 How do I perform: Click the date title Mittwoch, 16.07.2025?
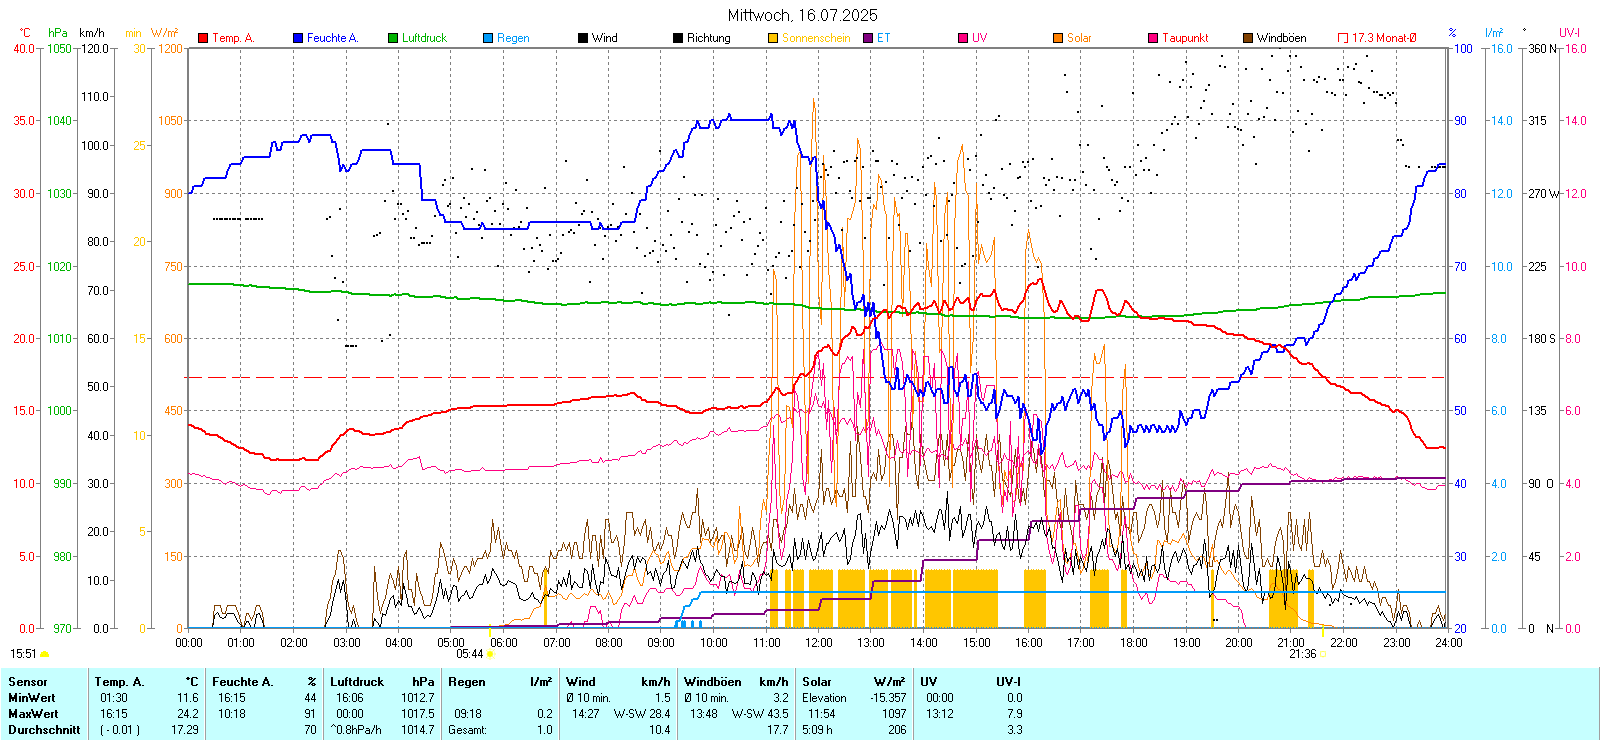point(802,15)
